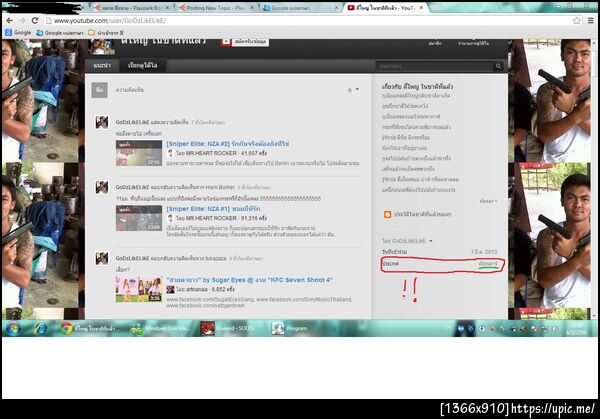This screenshot has height=419, width=600.
Task: Close the active YouTube tab
Action: coord(421,8)
